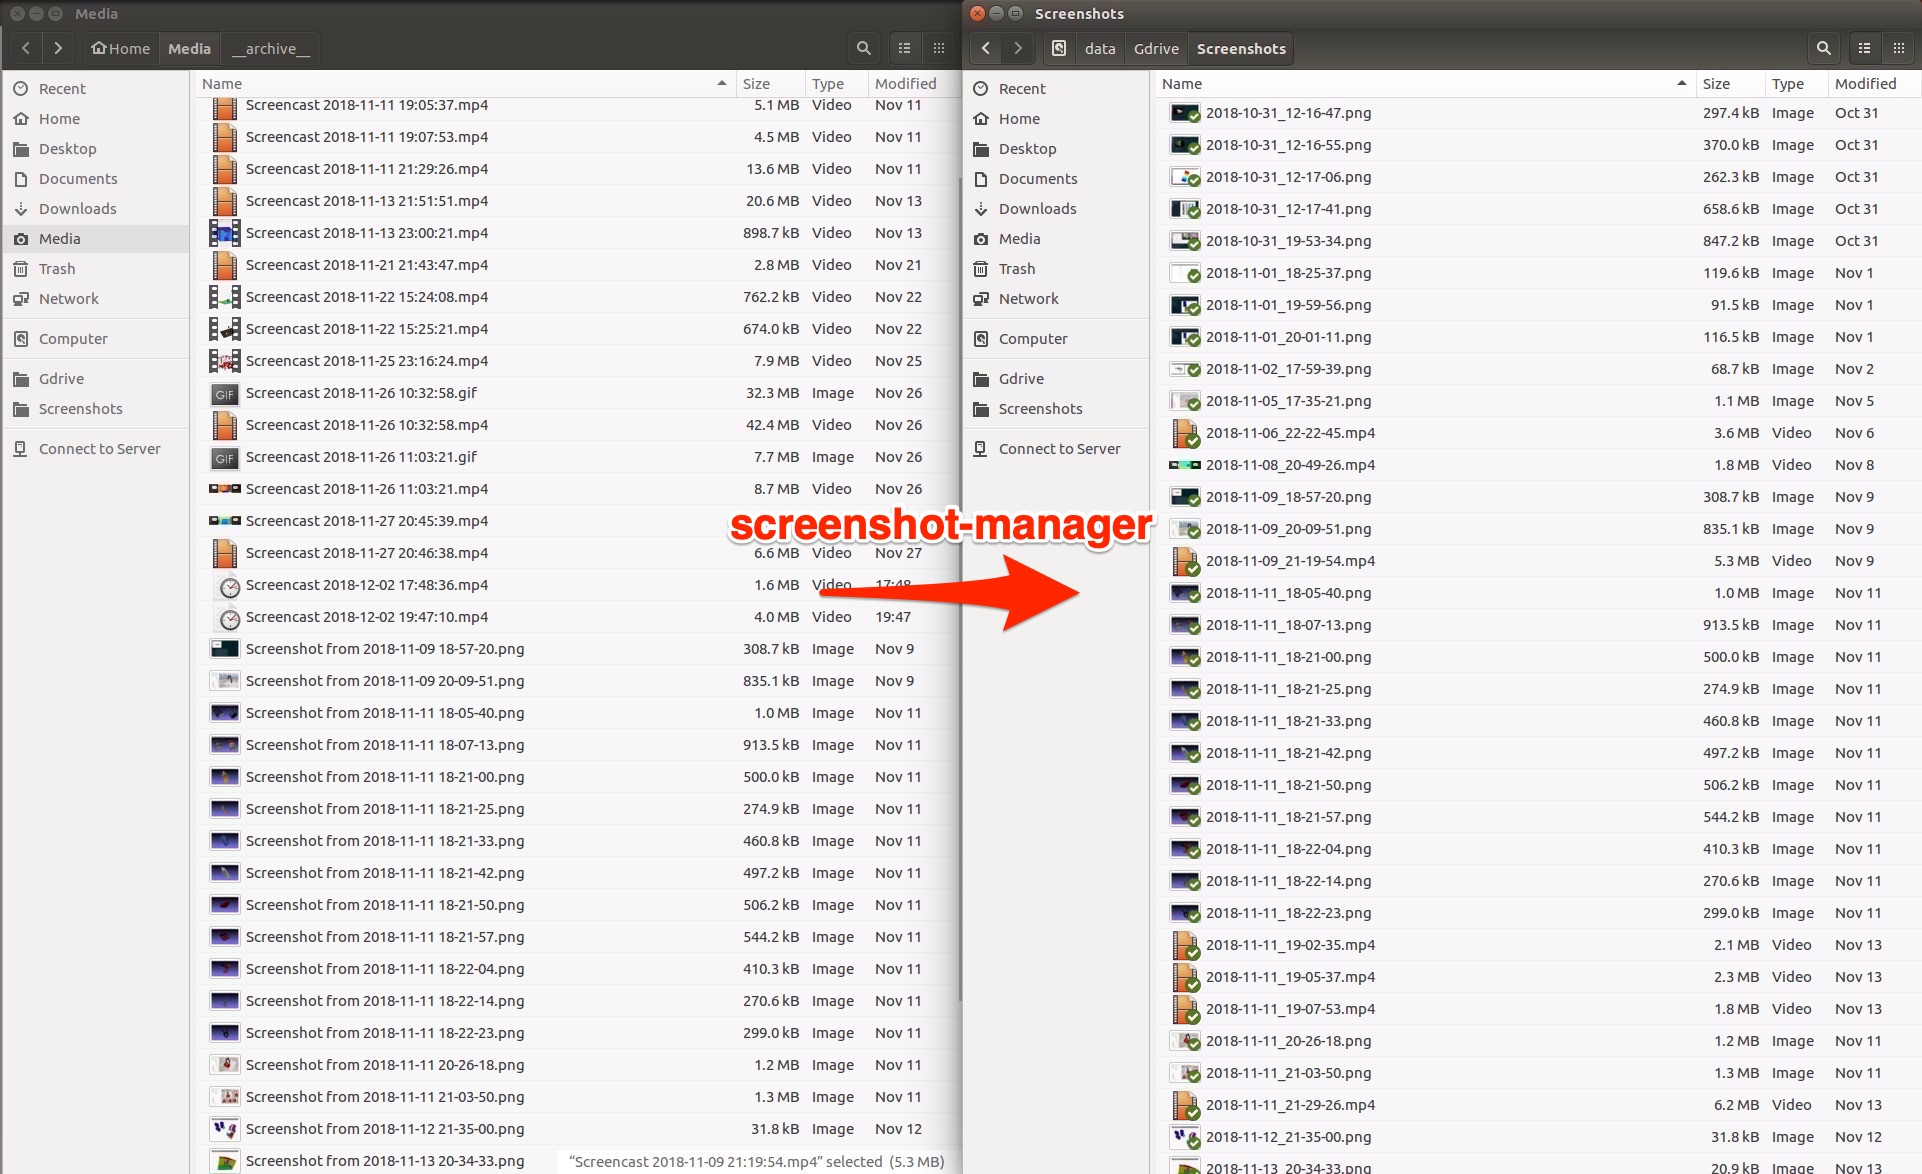The image size is (1922, 1174).
Task: Switch Screenshots window to list view
Action: click(x=1864, y=48)
